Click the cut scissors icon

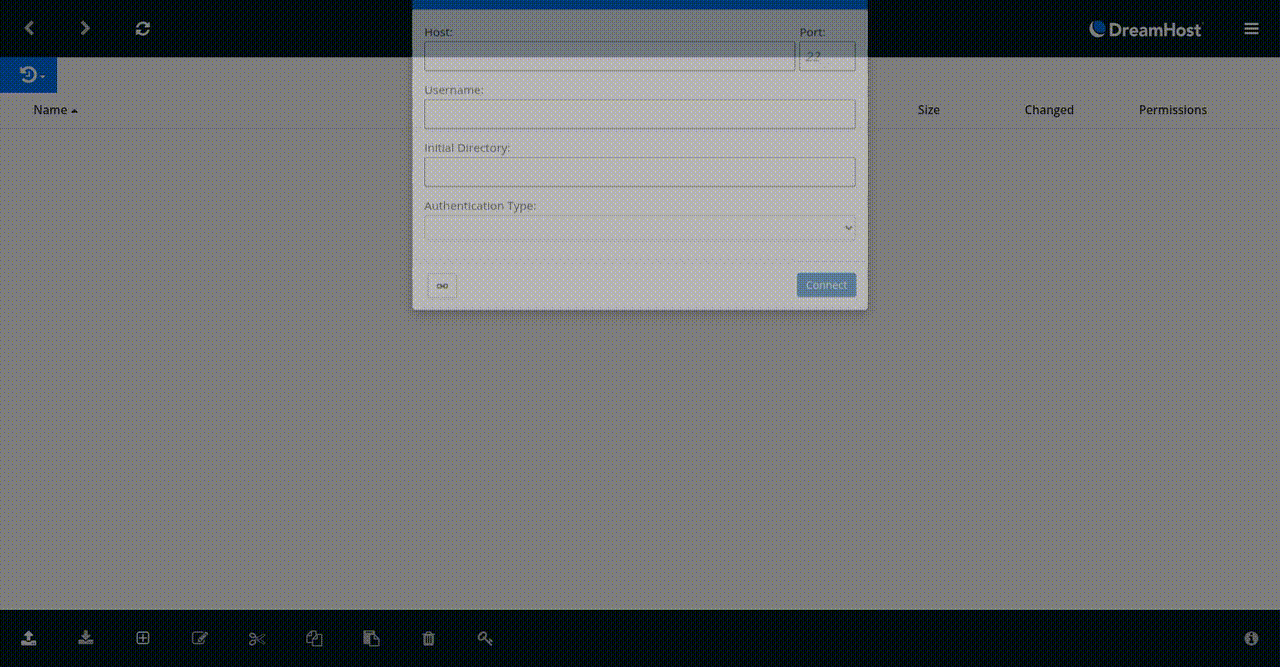(257, 638)
